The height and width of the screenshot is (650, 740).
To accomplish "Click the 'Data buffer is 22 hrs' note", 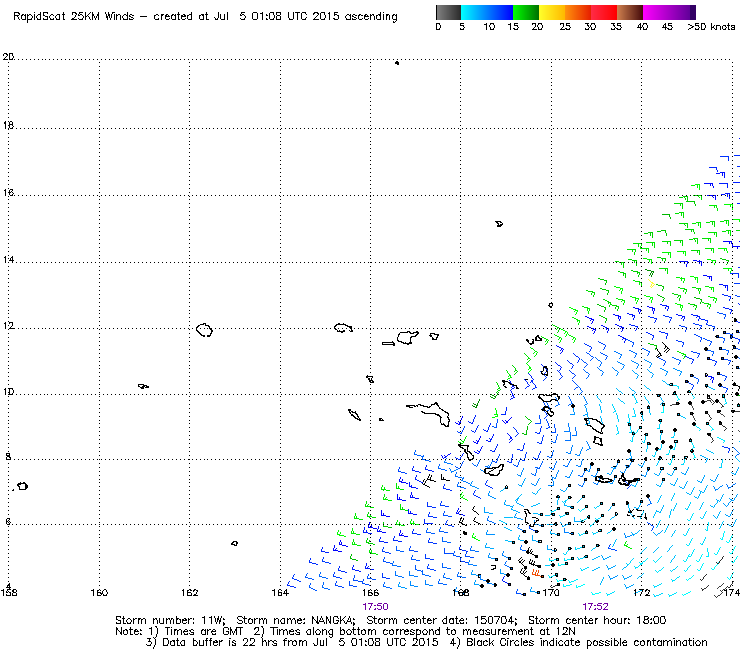I will (222, 642).
